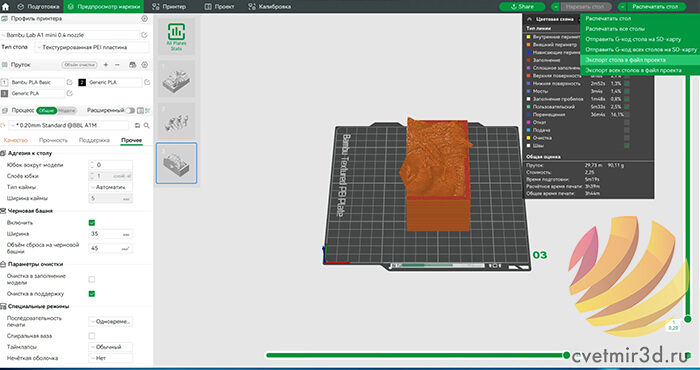The width and height of the screenshot is (700, 370).
Task: Open the Нечёткая оболочка dropdown
Action: pyautogui.click(x=110, y=358)
